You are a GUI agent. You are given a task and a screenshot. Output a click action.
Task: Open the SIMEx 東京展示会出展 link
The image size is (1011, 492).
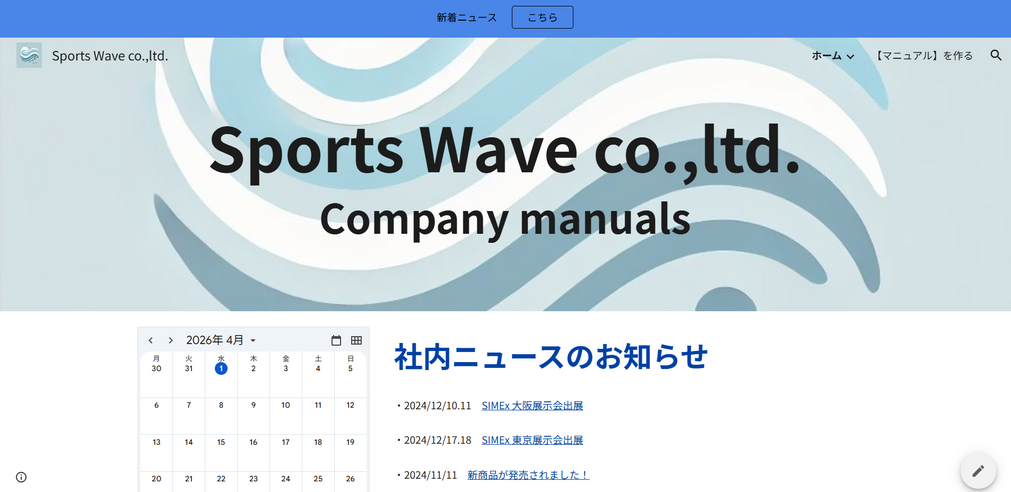532,440
